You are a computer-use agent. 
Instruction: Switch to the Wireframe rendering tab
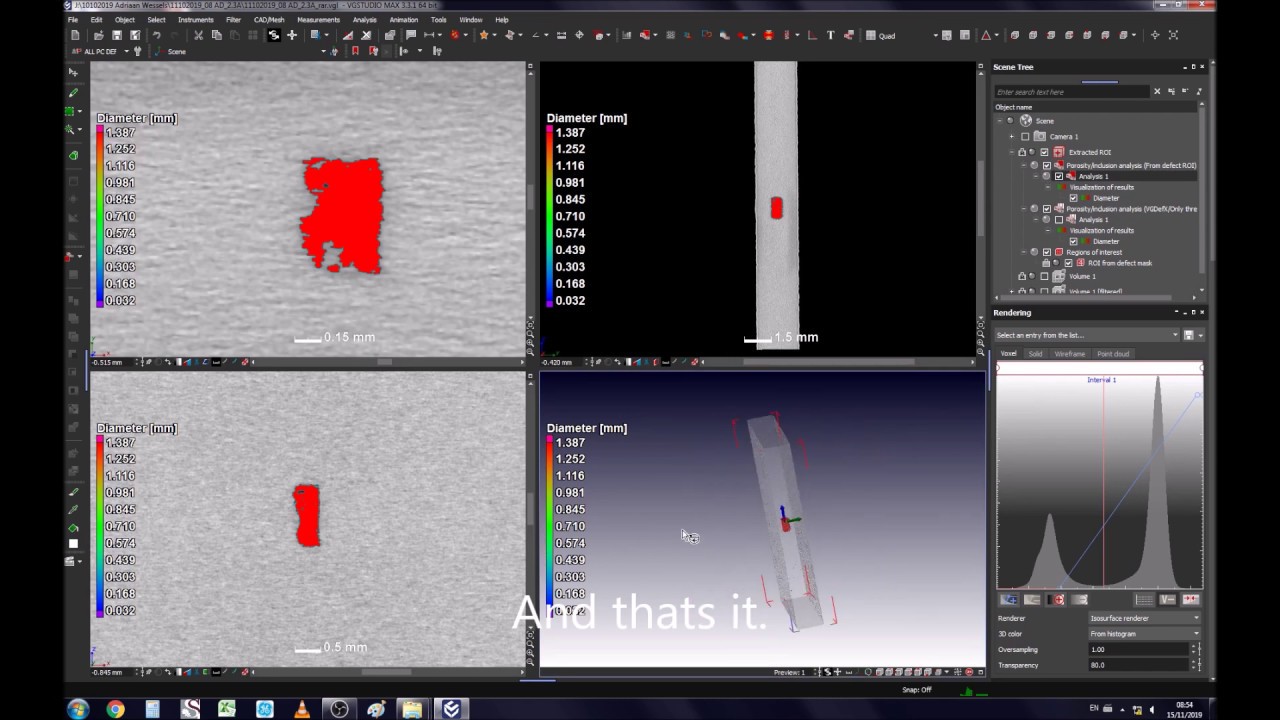click(x=1069, y=354)
